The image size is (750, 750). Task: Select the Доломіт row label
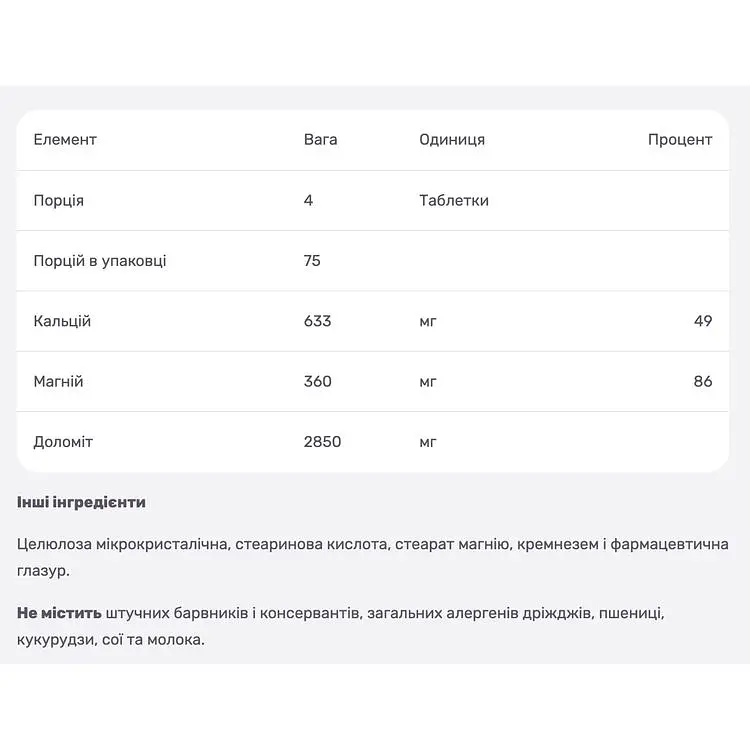pos(63,442)
